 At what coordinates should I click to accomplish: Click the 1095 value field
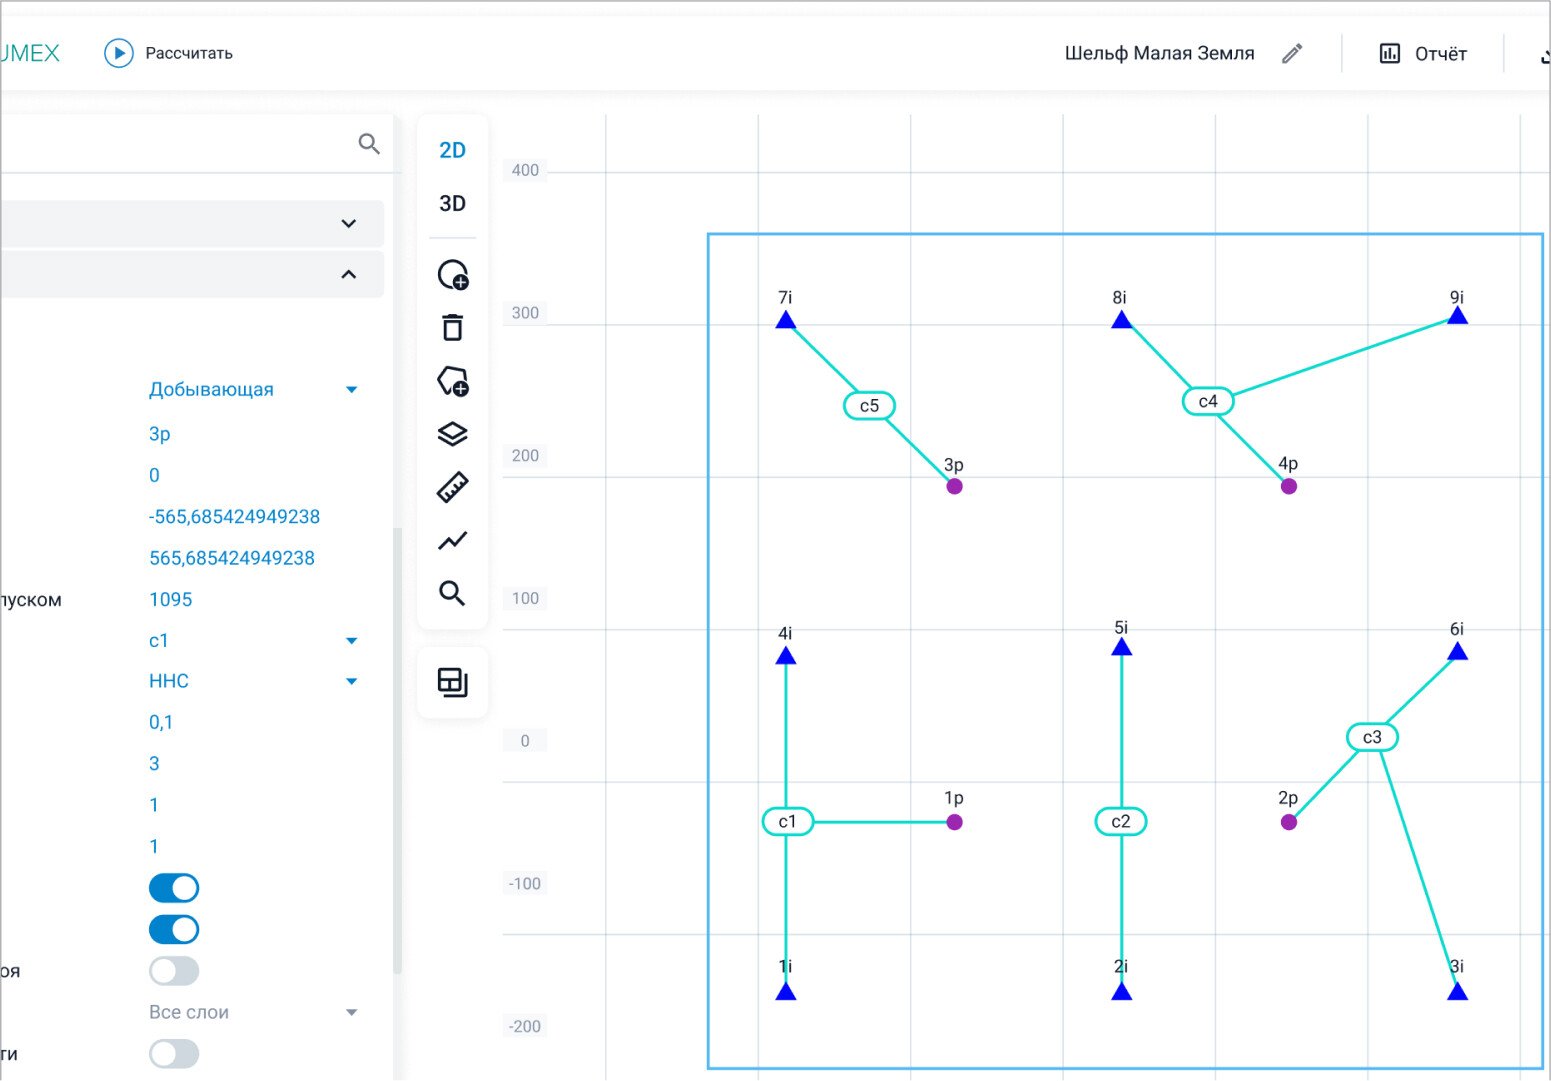[171, 600]
